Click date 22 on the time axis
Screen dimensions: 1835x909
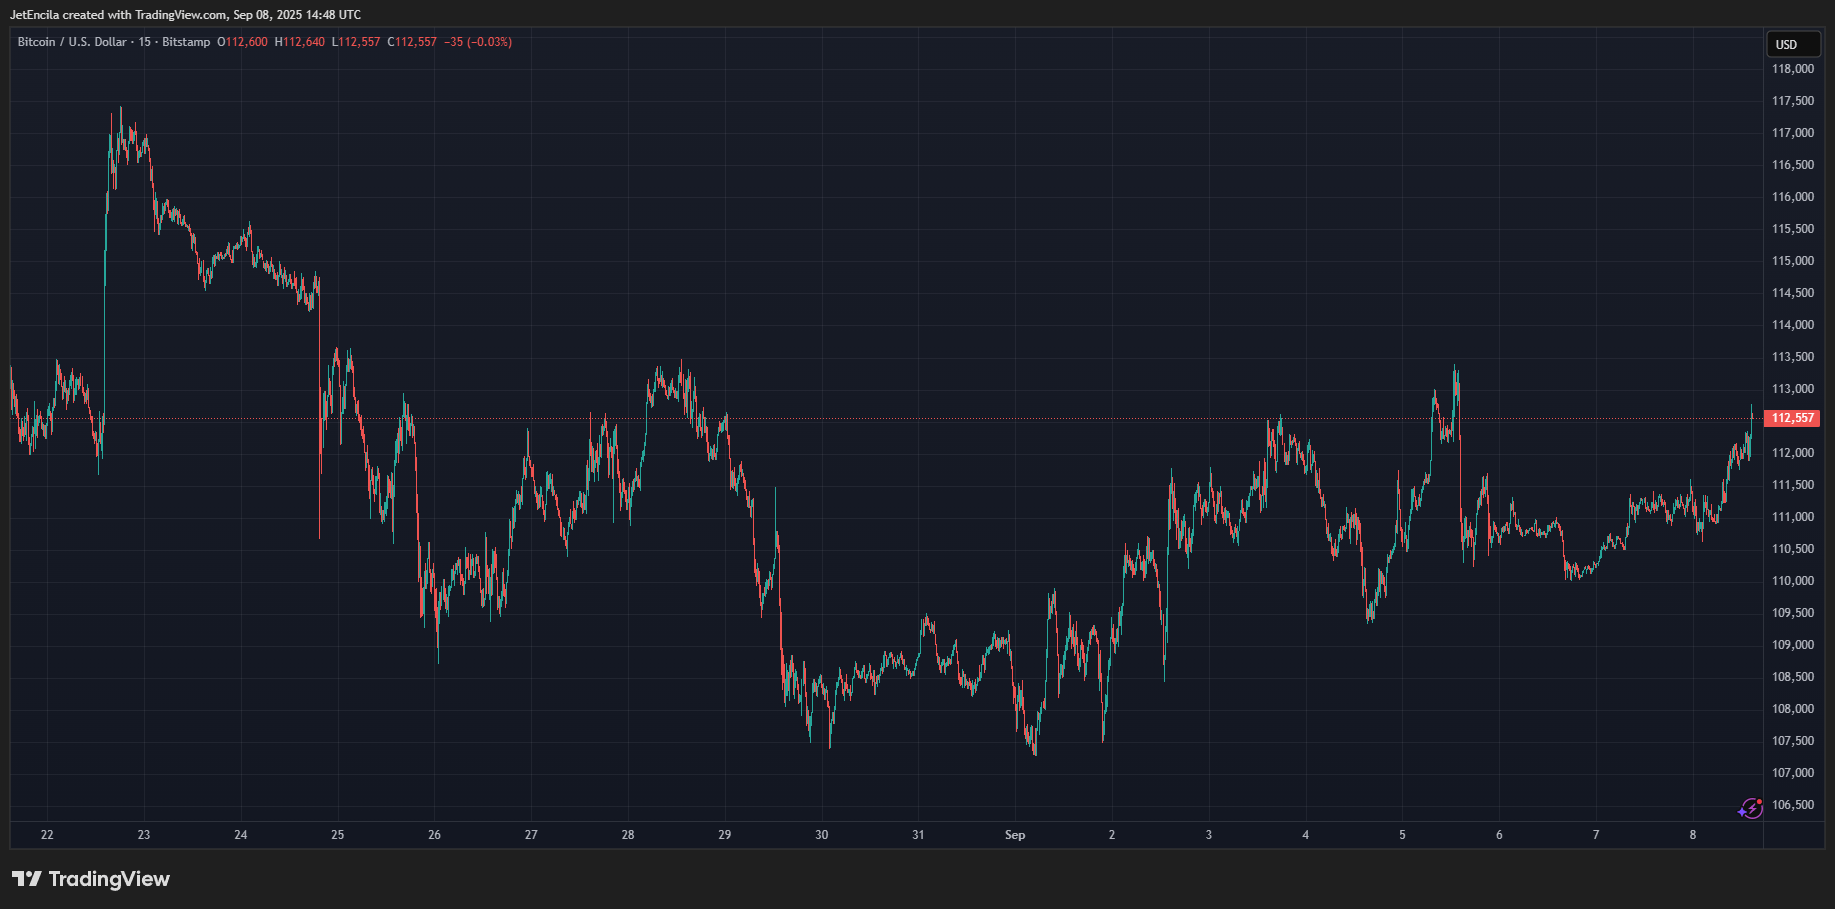47,835
